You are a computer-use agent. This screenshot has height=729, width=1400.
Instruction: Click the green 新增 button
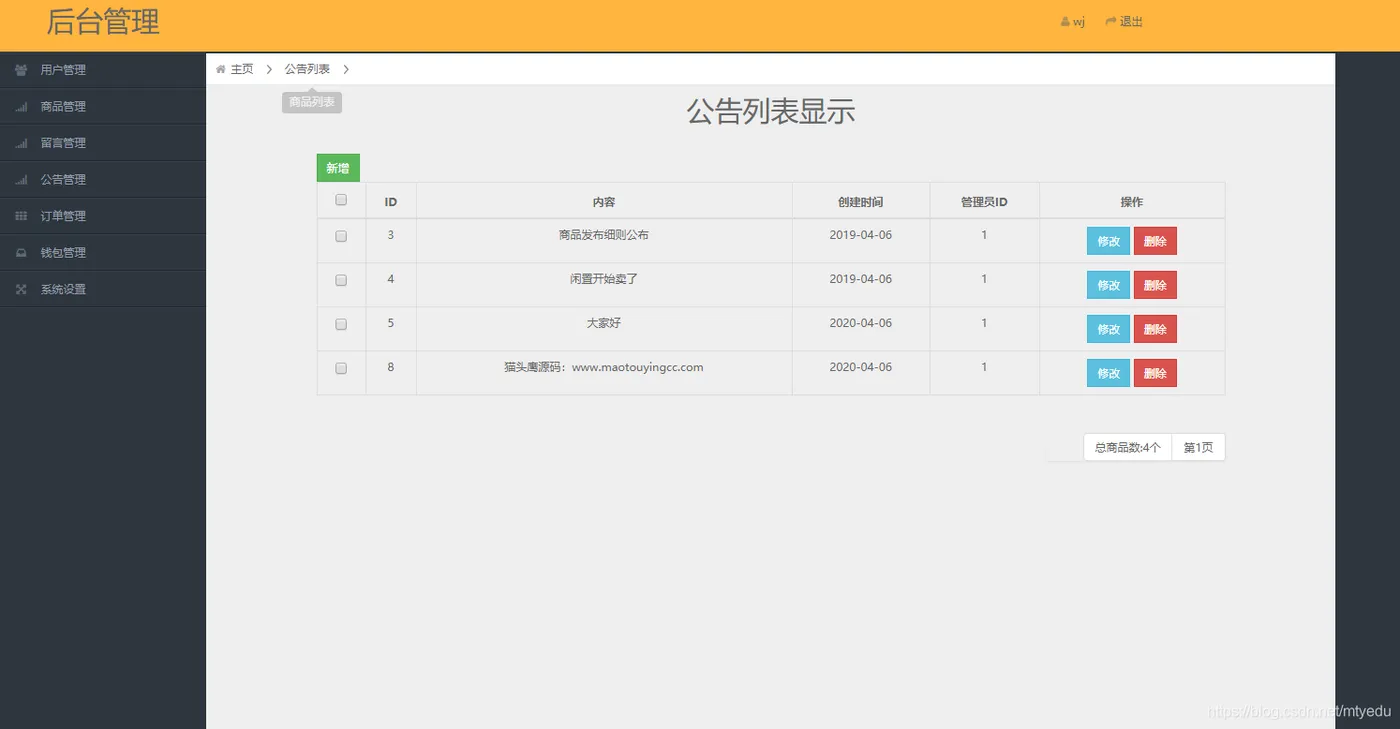(x=338, y=168)
